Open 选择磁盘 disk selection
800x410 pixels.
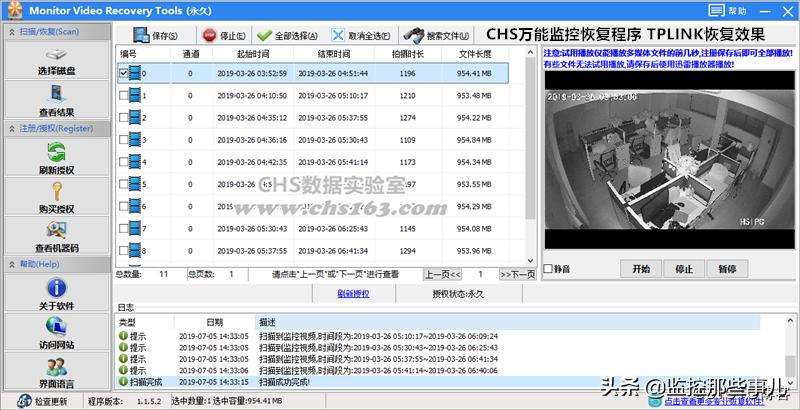pos(57,61)
